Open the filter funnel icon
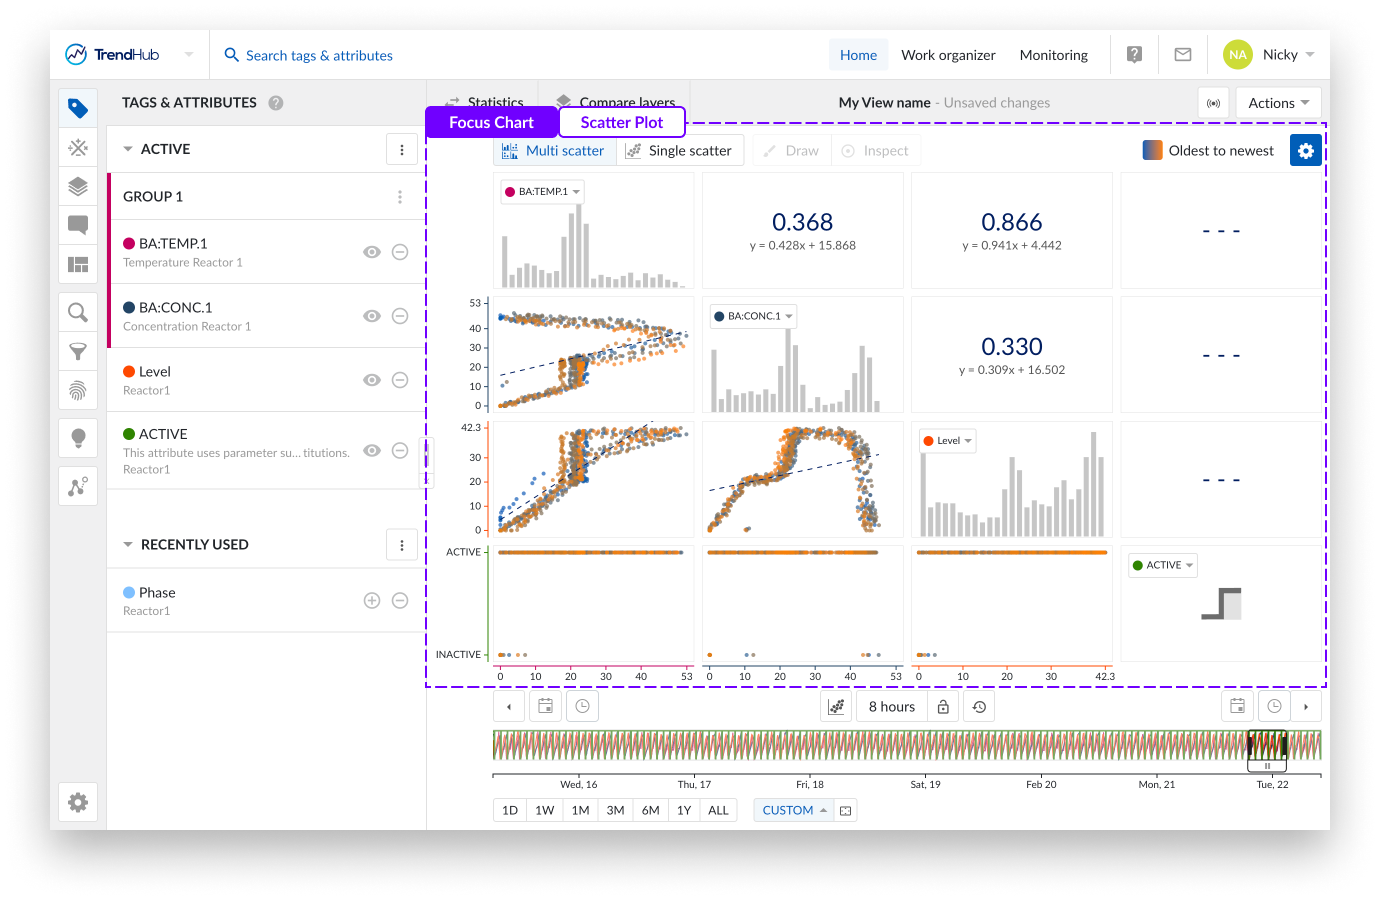This screenshot has height=900, width=1380. 78,351
